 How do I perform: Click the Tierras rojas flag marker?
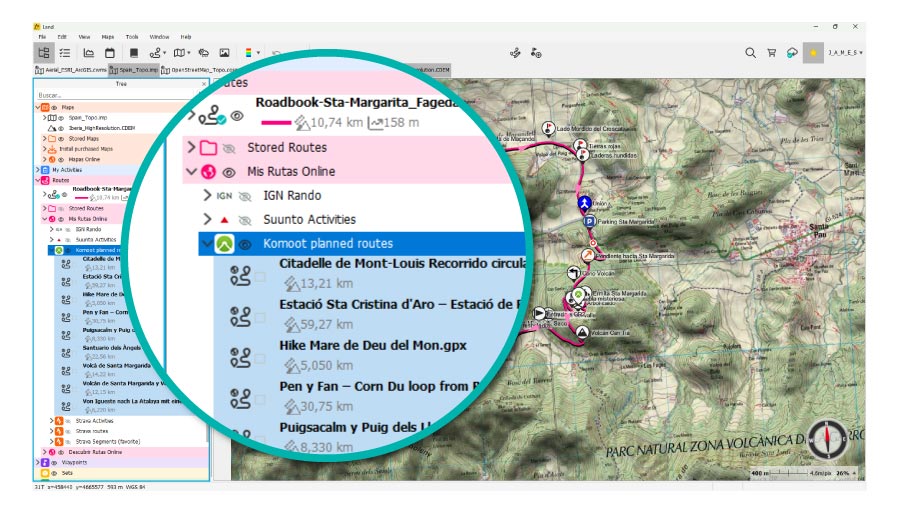pyautogui.click(x=580, y=145)
